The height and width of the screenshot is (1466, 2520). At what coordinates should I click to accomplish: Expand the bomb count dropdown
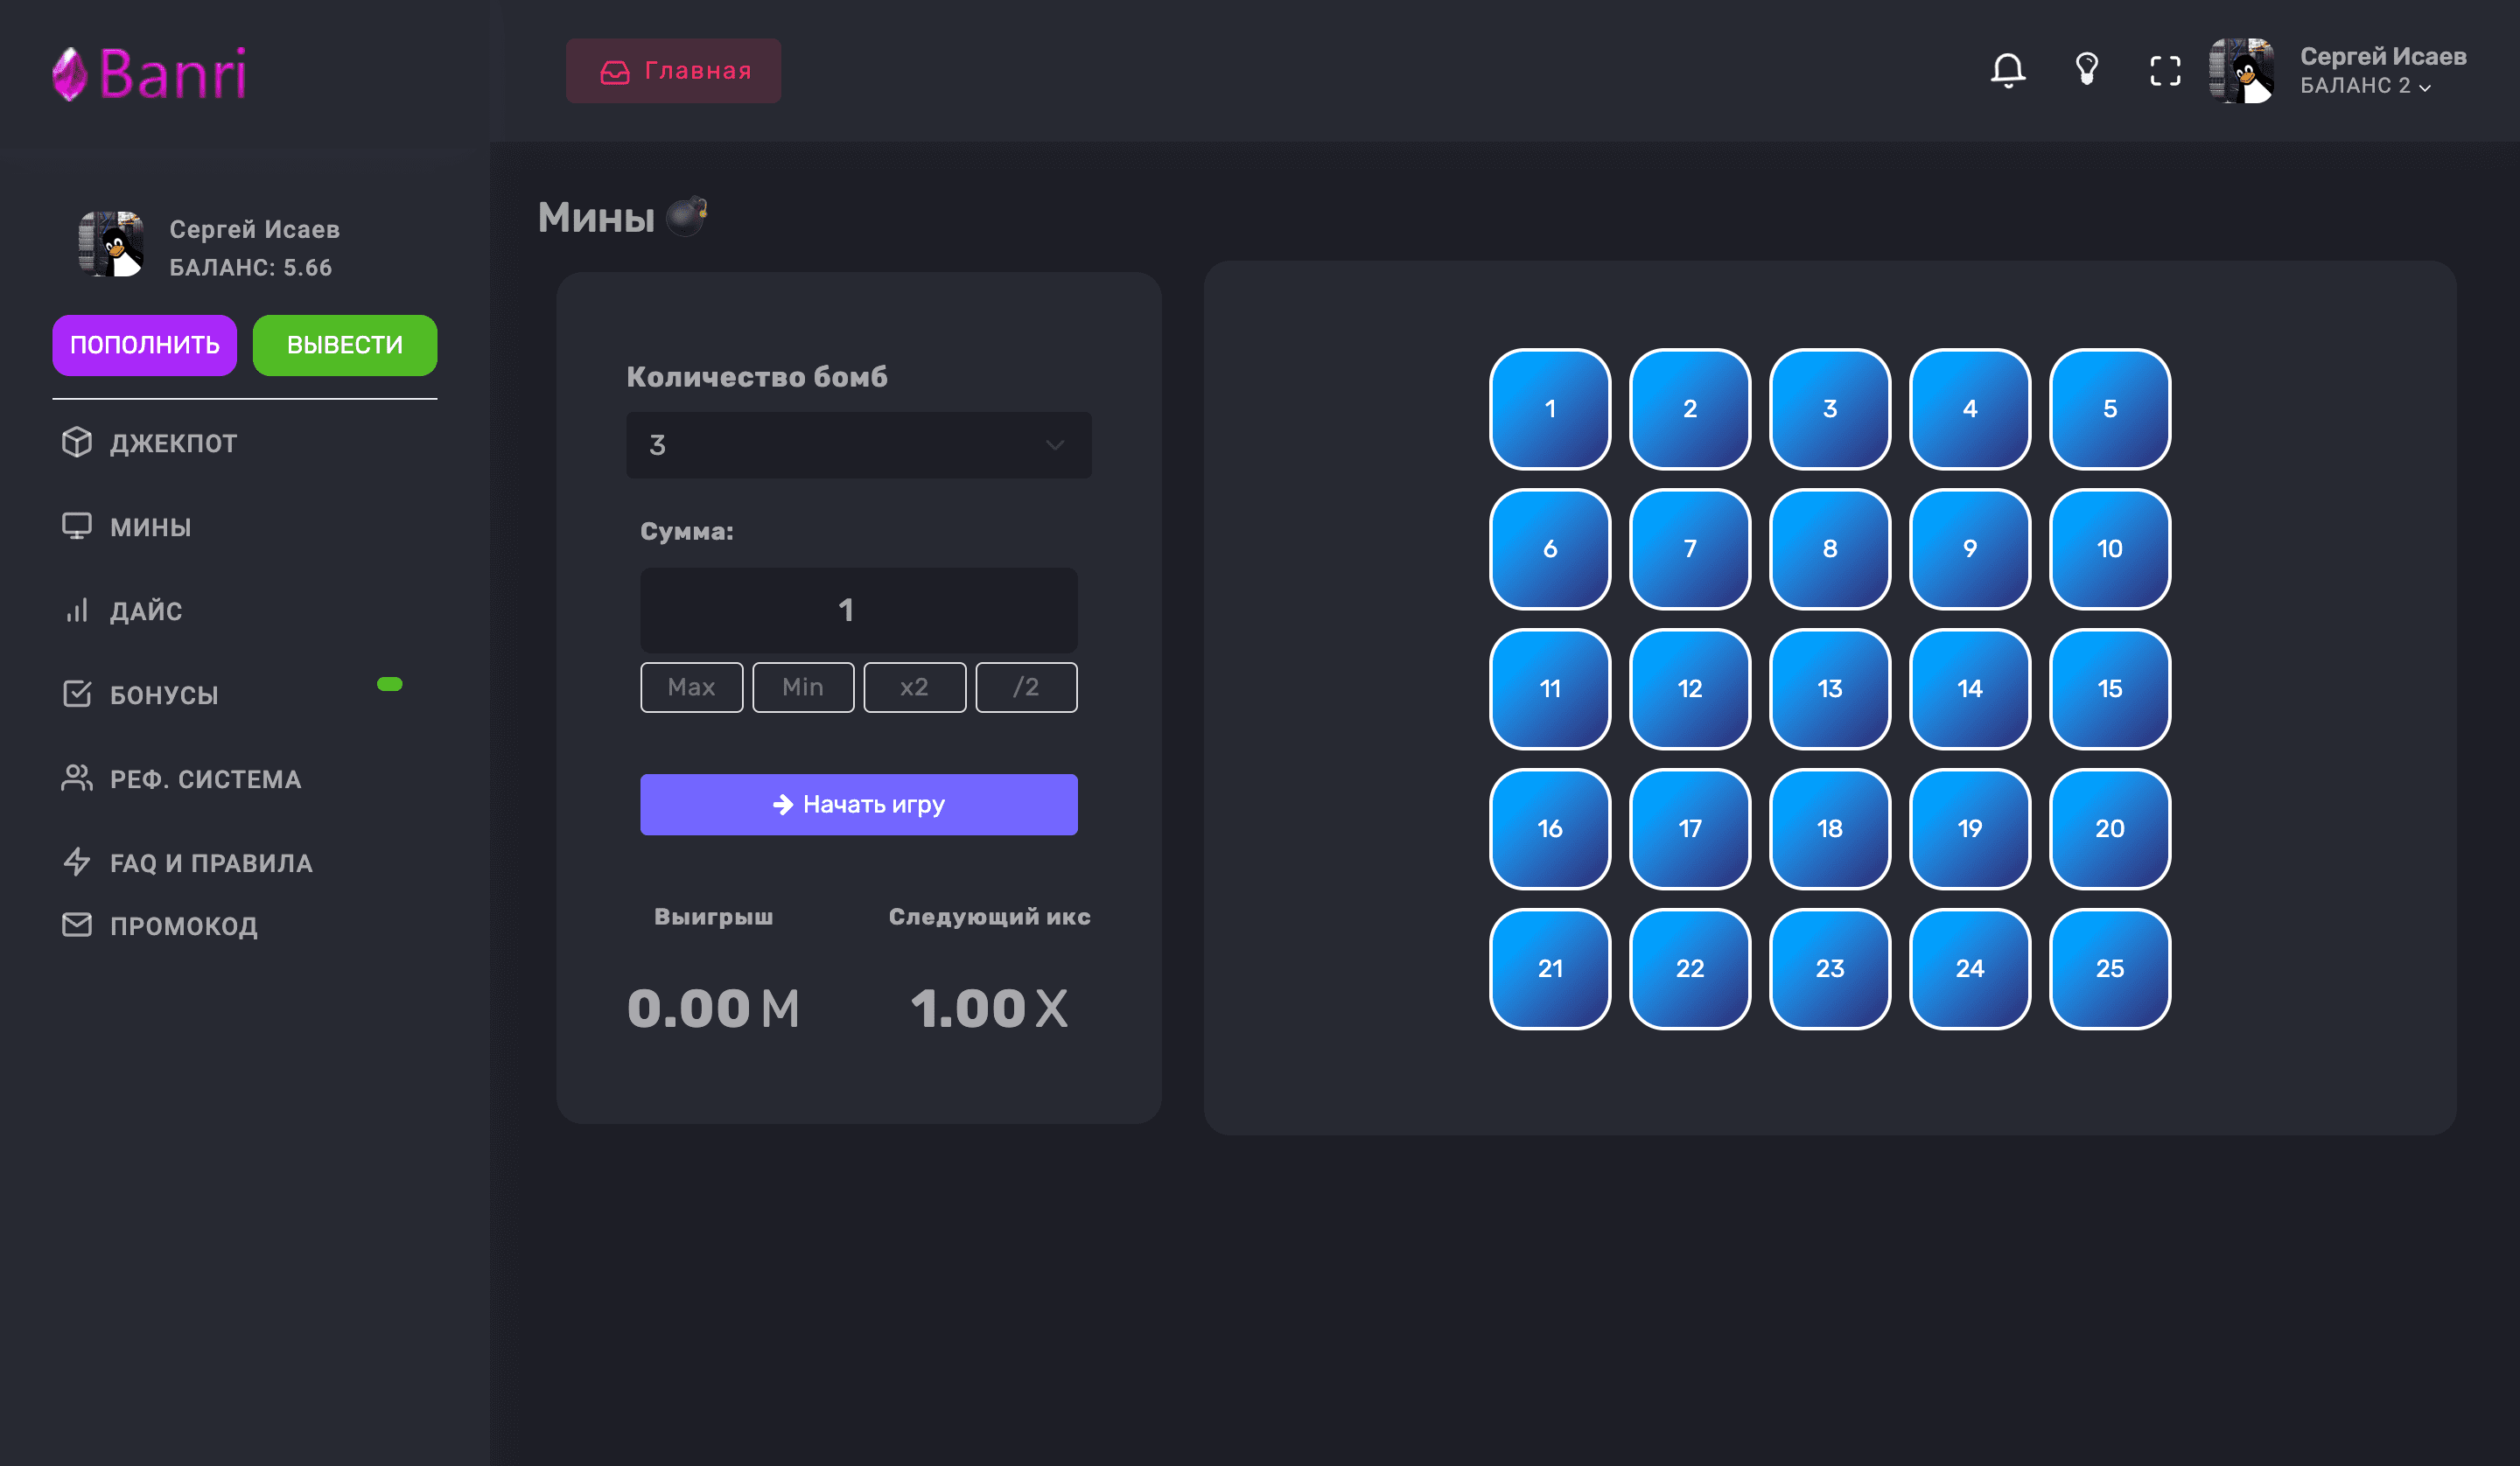[858, 445]
